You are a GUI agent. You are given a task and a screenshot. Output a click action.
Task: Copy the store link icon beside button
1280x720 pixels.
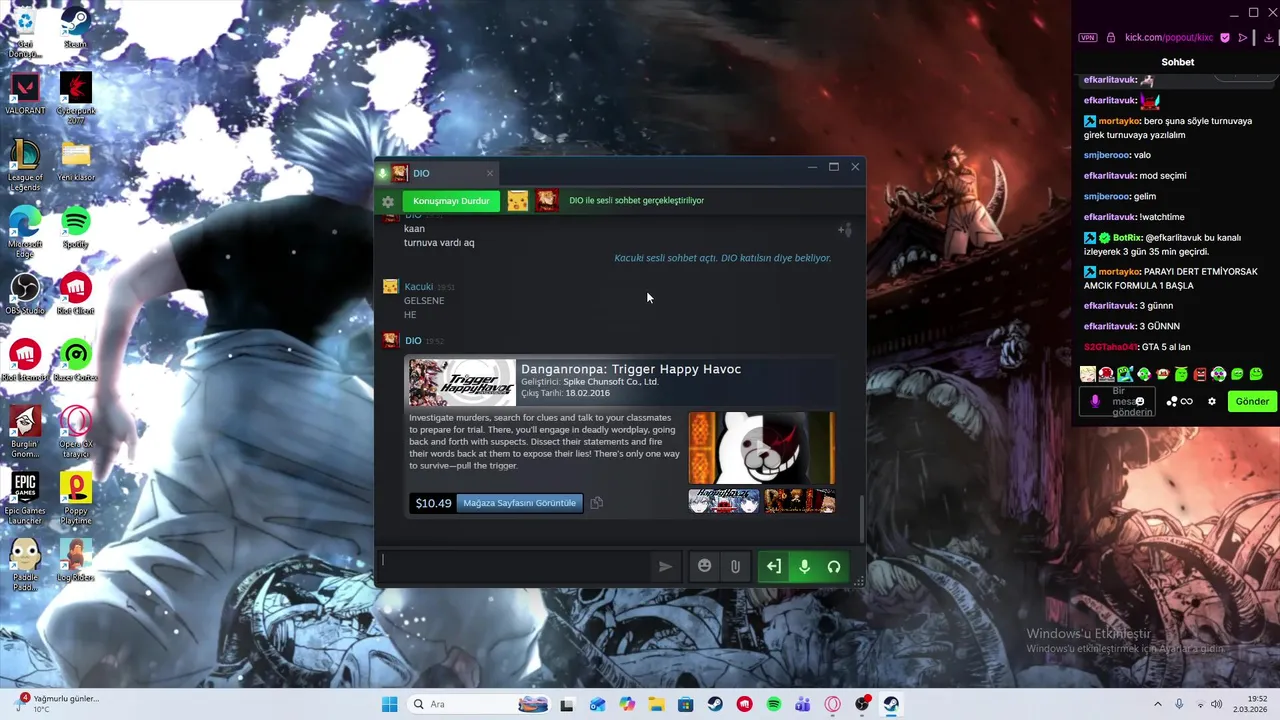point(597,503)
